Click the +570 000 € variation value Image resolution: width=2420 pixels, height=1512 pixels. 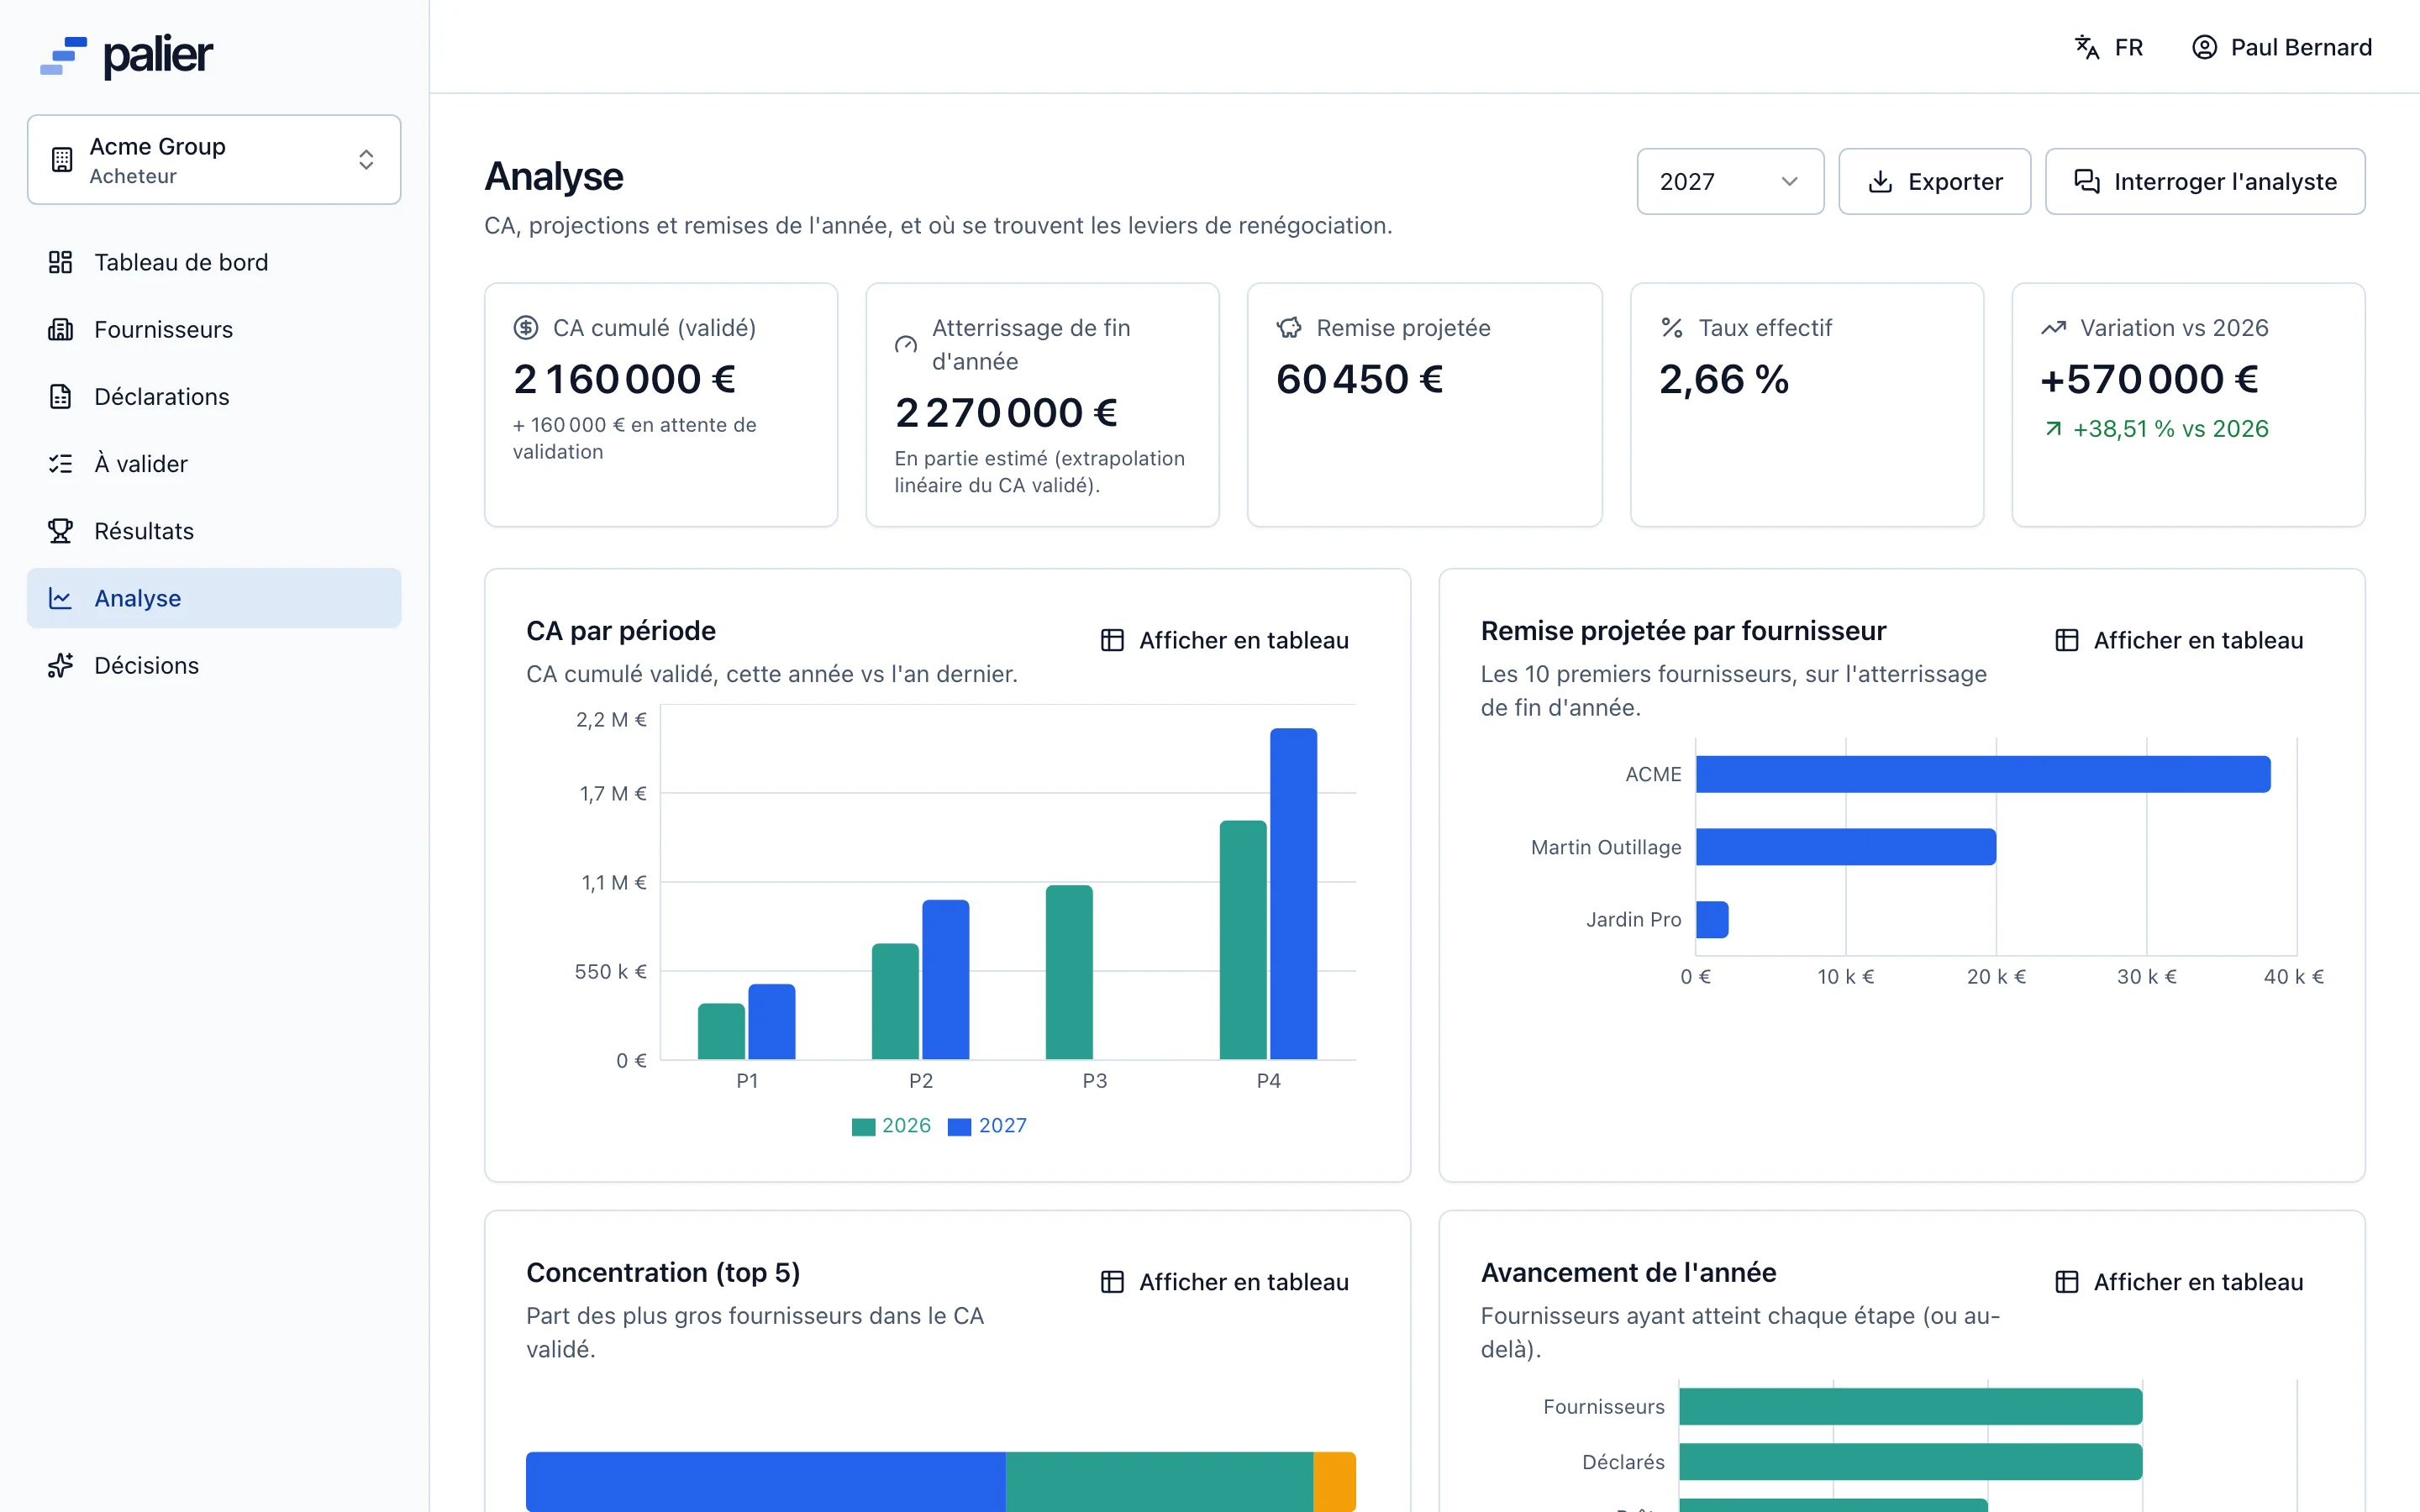pyautogui.click(x=2150, y=379)
